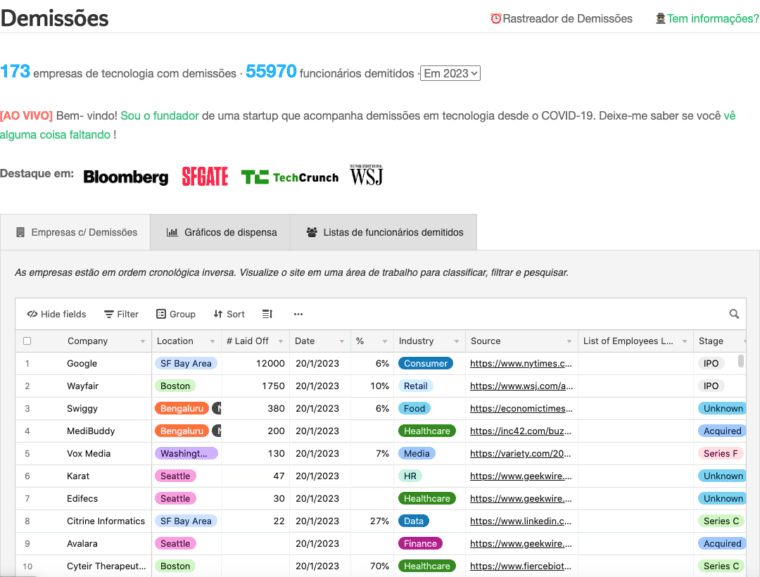
Task: Open Swiggy's economictimes source link
Action: tap(521, 408)
